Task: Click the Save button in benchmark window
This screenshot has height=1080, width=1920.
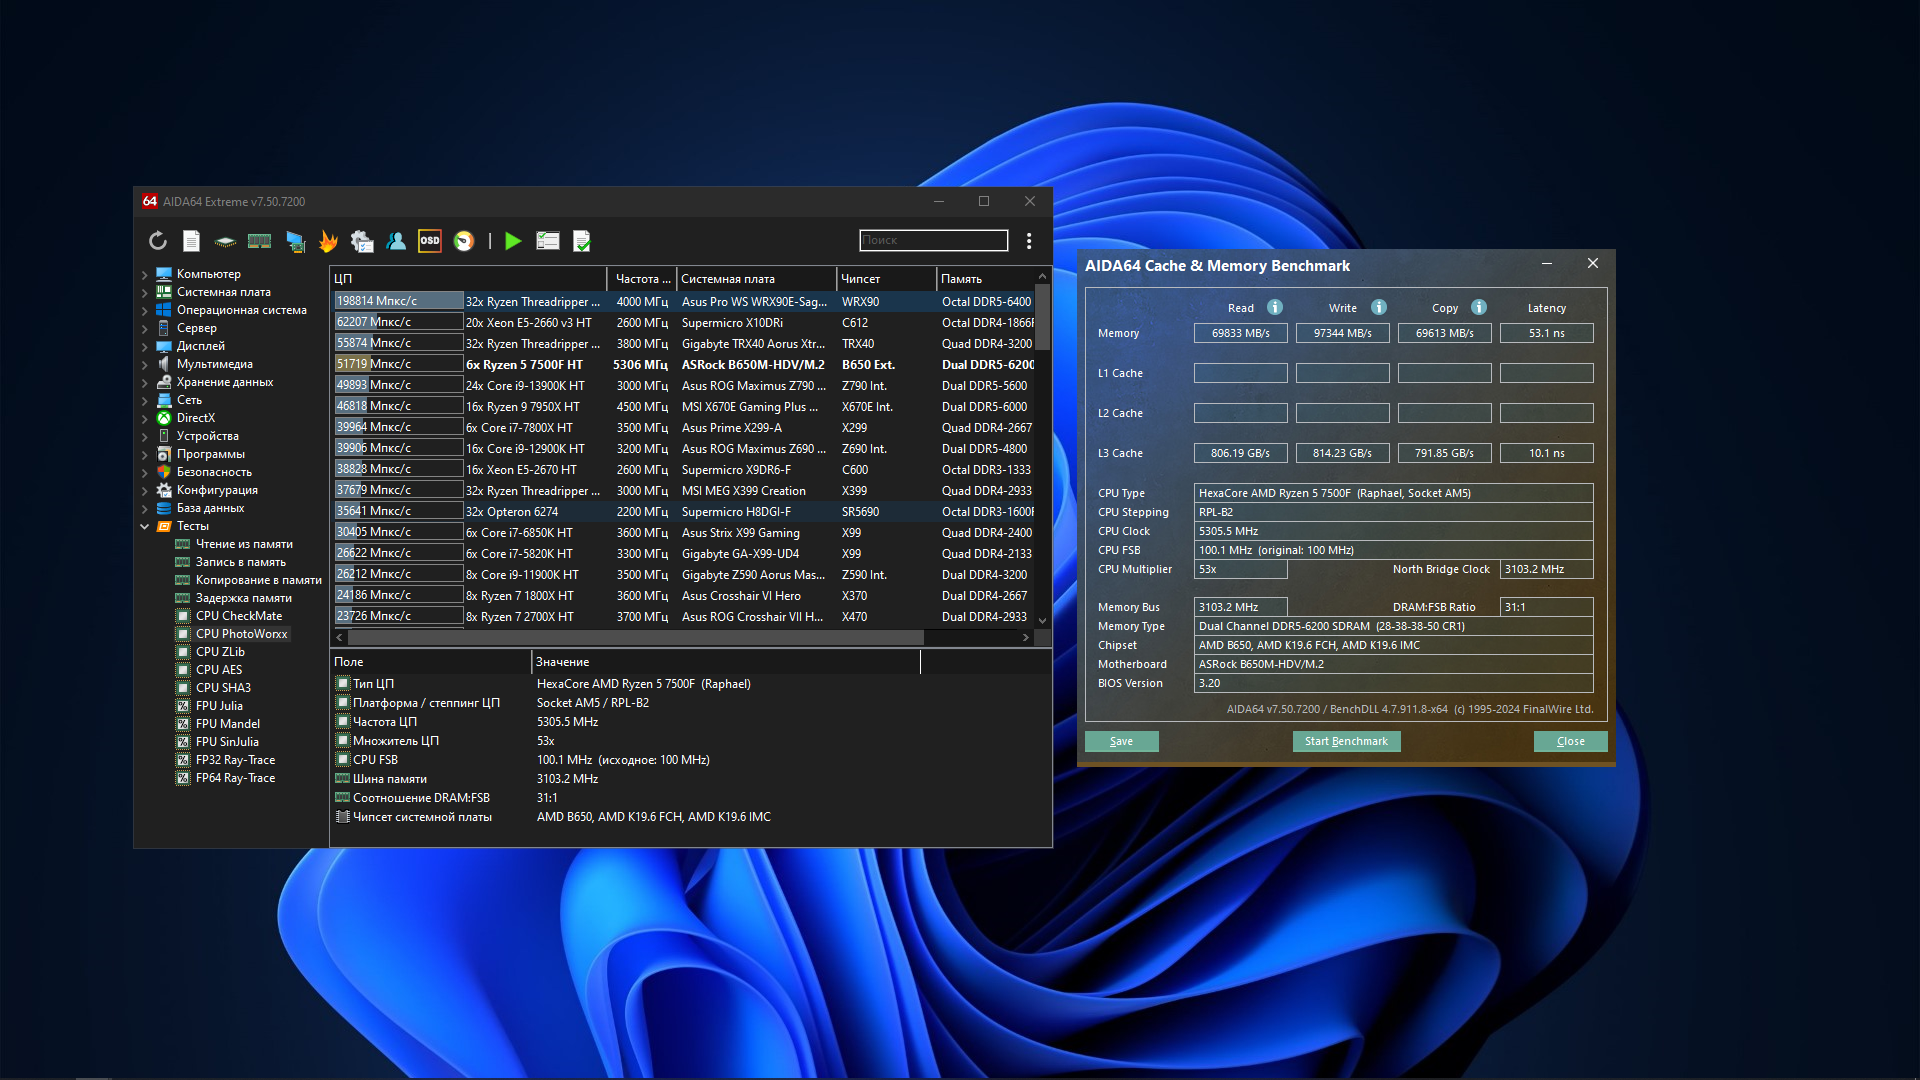Action: [1121, 741]
